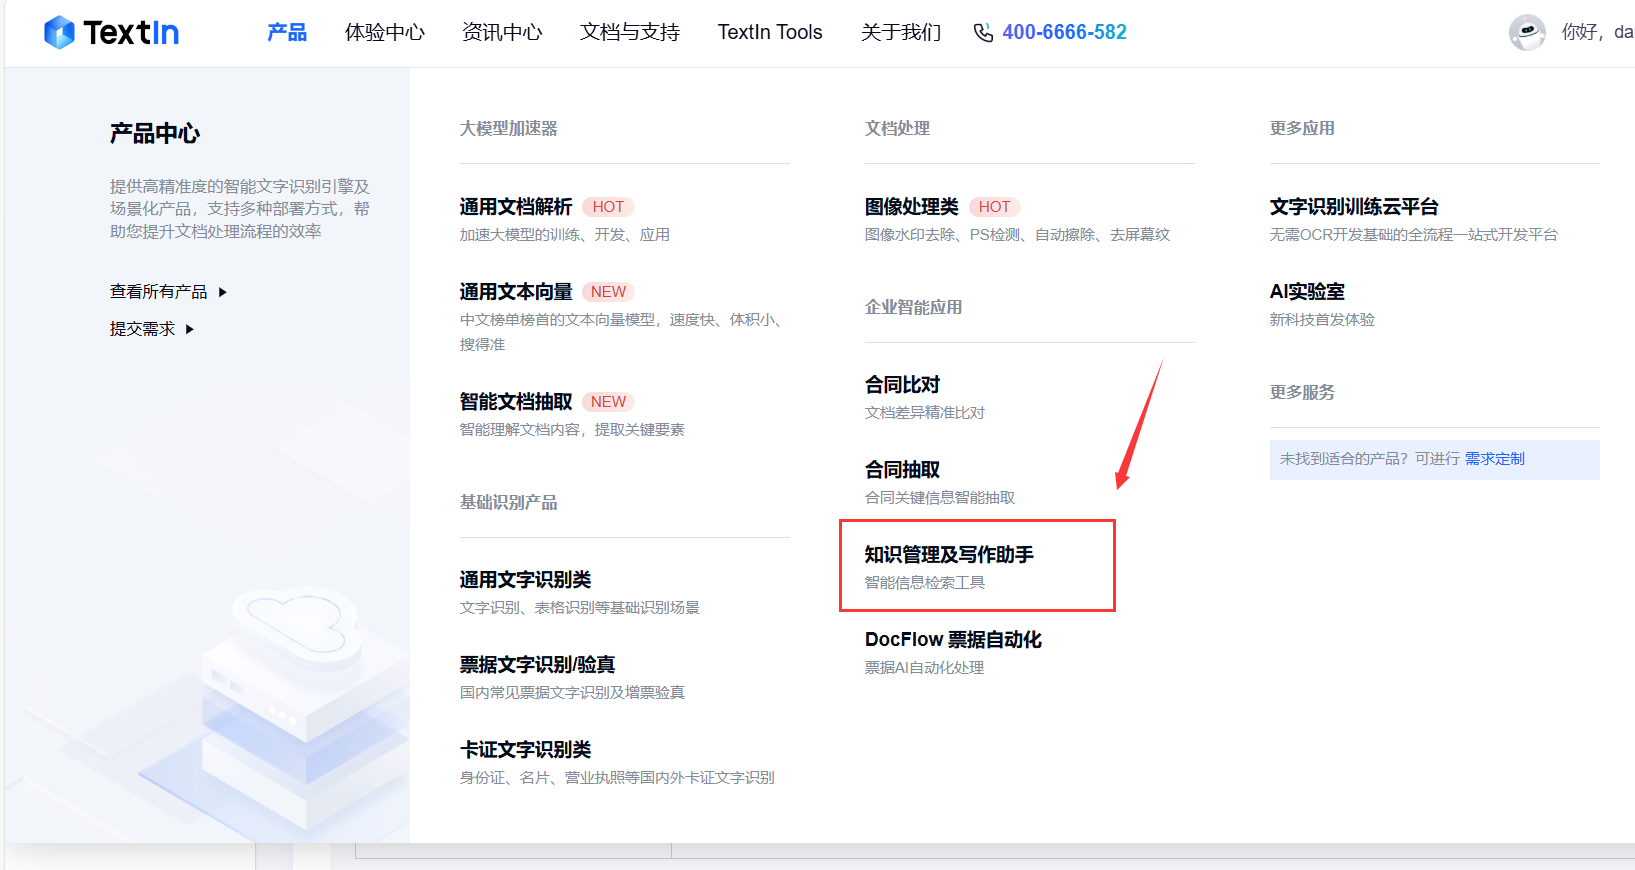Click the phone icon beside 400-6666-582
The image size is (1635, 870).
pos(983,33)
